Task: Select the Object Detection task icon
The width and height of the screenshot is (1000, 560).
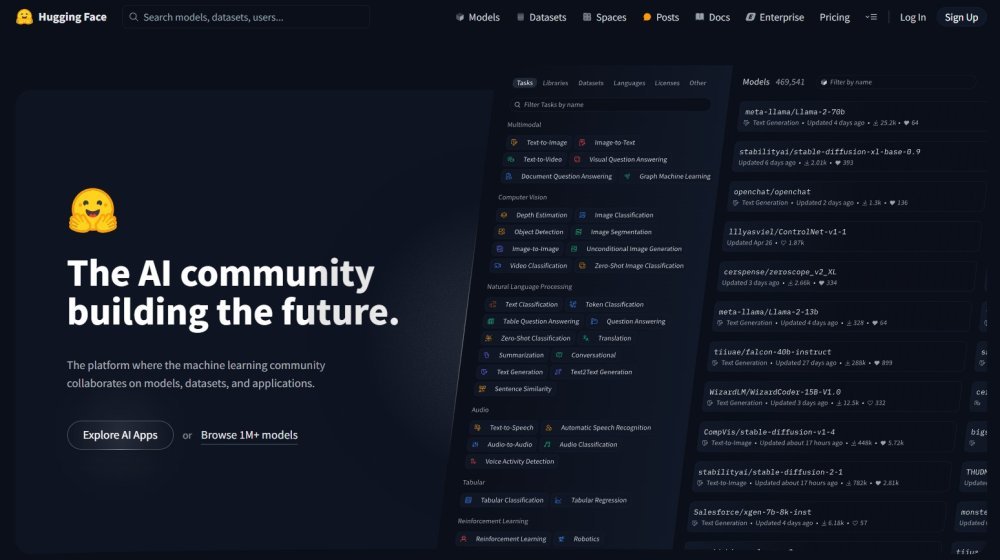Action: pos(501,232)
